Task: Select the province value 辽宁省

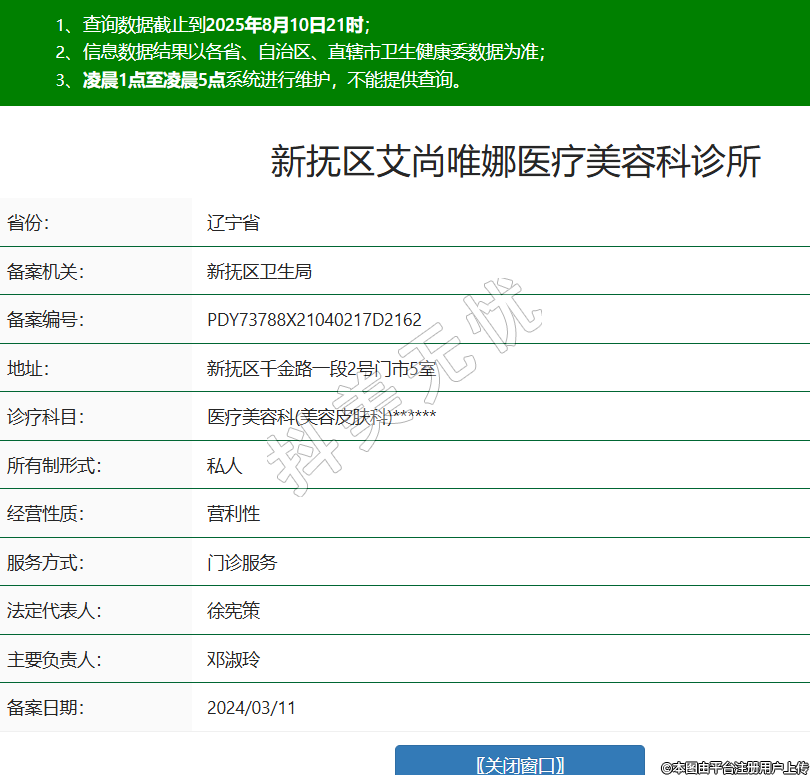Action: tap(233, 223)
